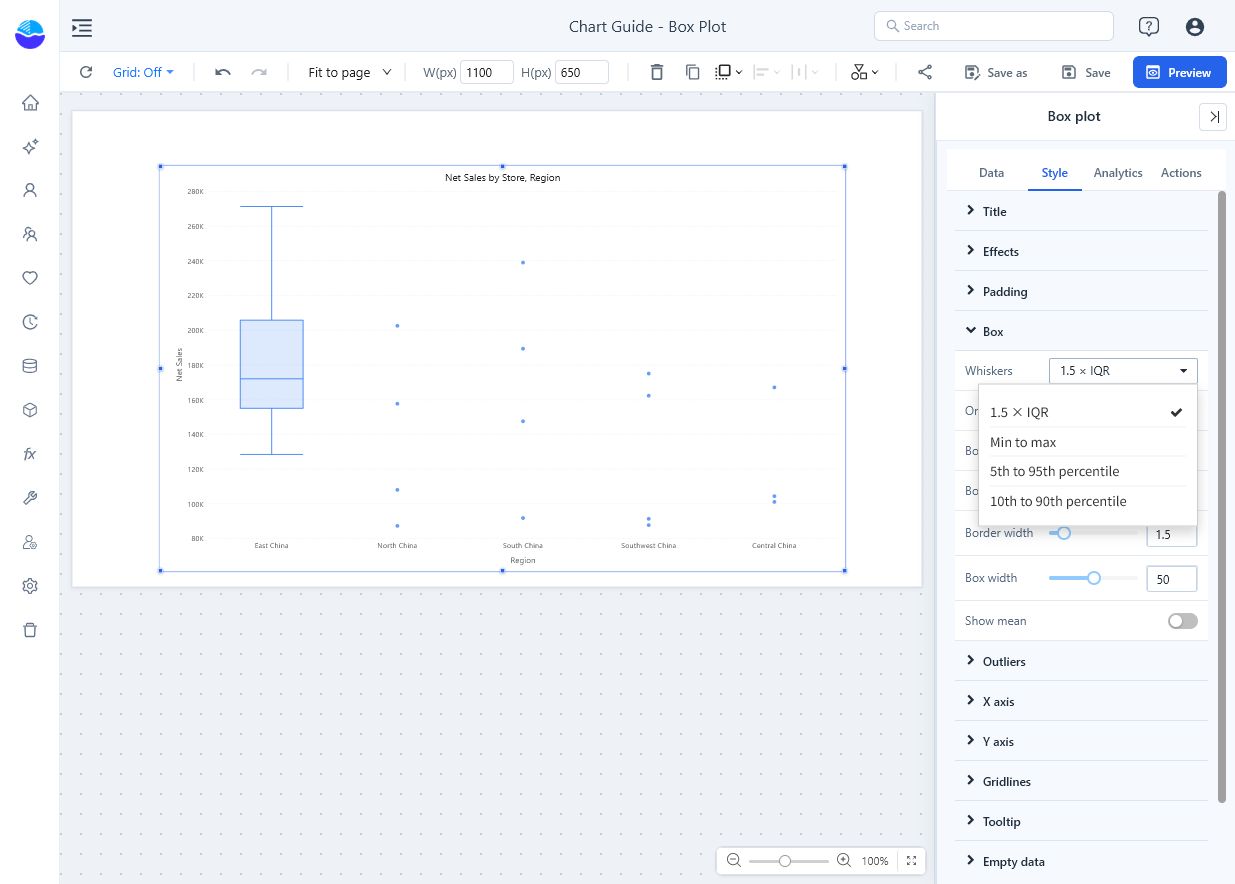Screen dimensions: 1235x884
Task: Switch to the Data tab
Action: point(991,173)
